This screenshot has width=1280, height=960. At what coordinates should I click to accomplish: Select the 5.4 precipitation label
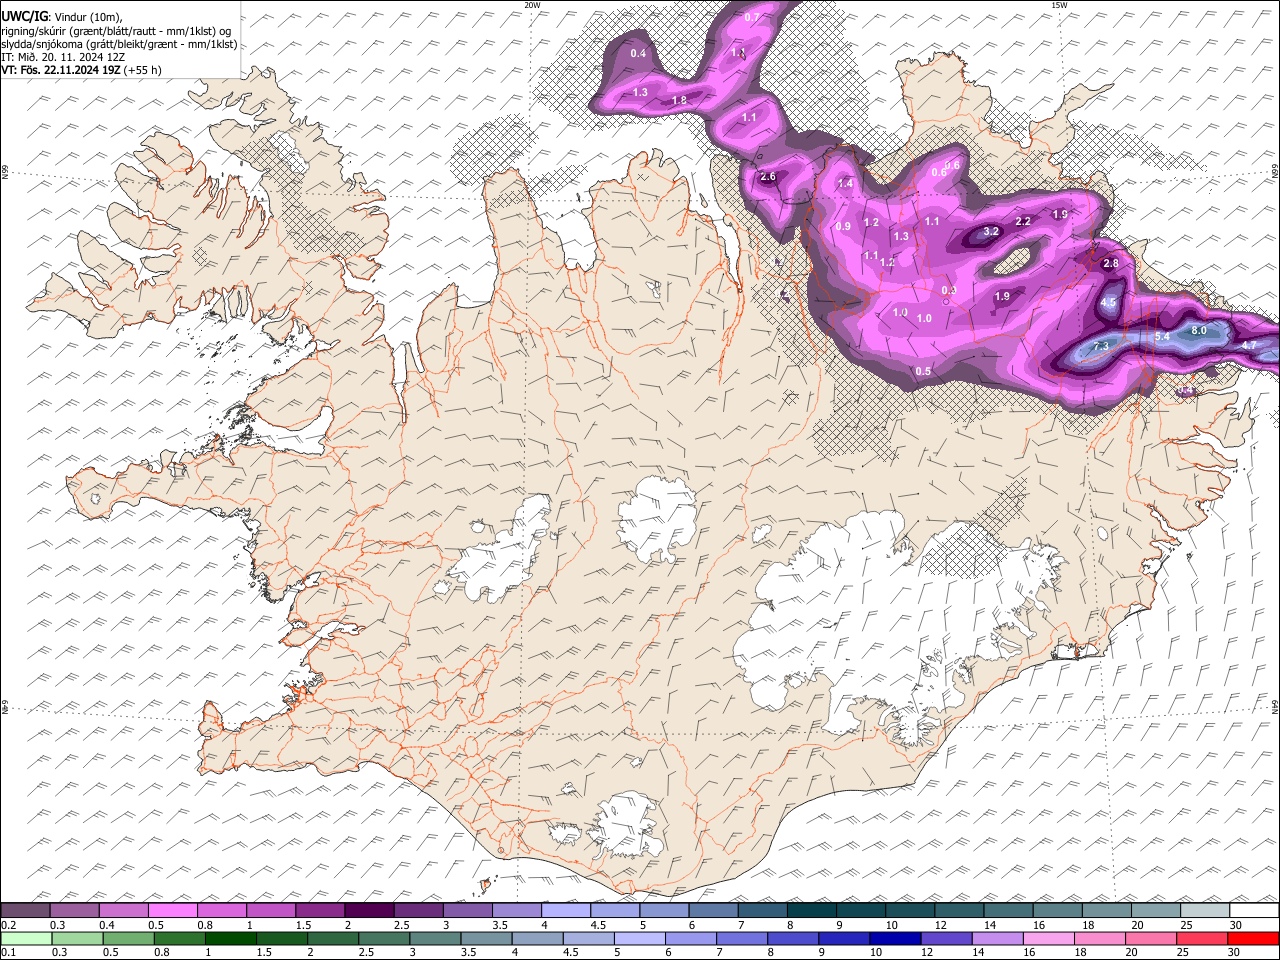[1162, 337]
